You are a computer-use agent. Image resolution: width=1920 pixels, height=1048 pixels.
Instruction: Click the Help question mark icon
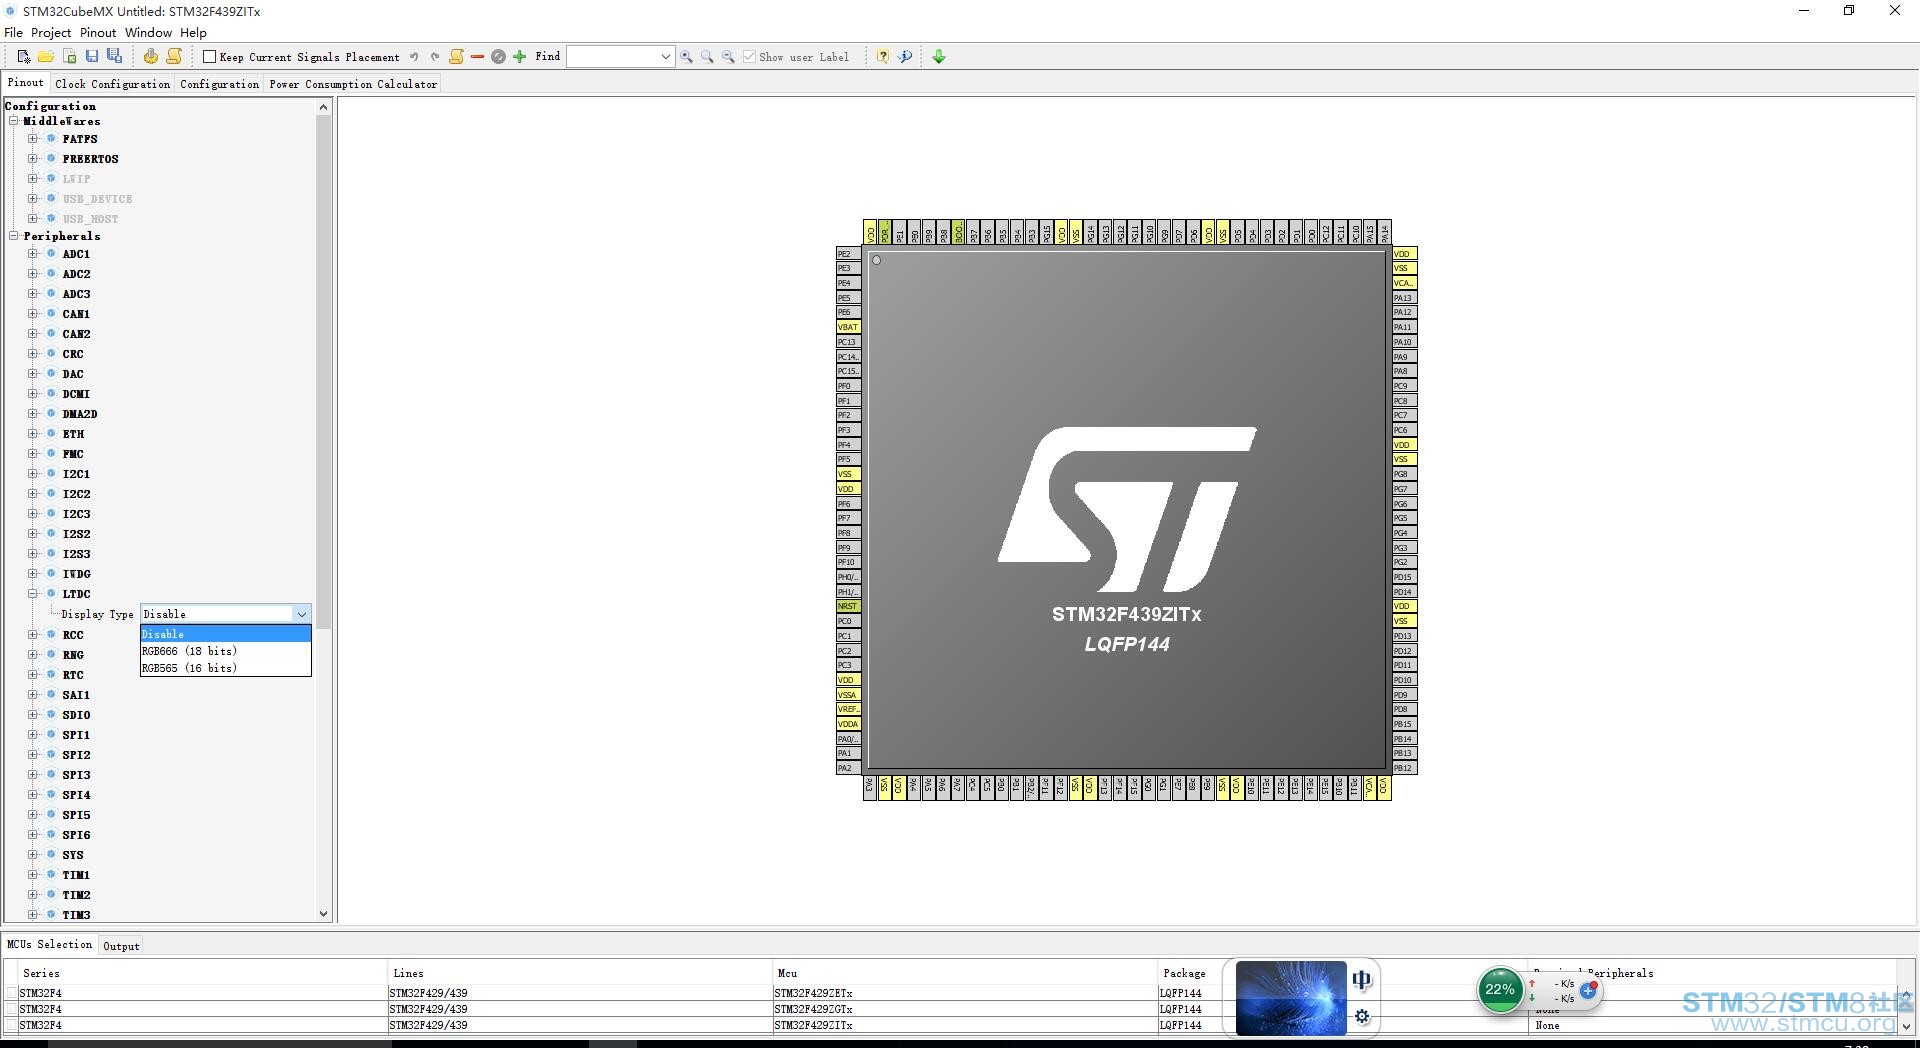(x=883, y=57)
